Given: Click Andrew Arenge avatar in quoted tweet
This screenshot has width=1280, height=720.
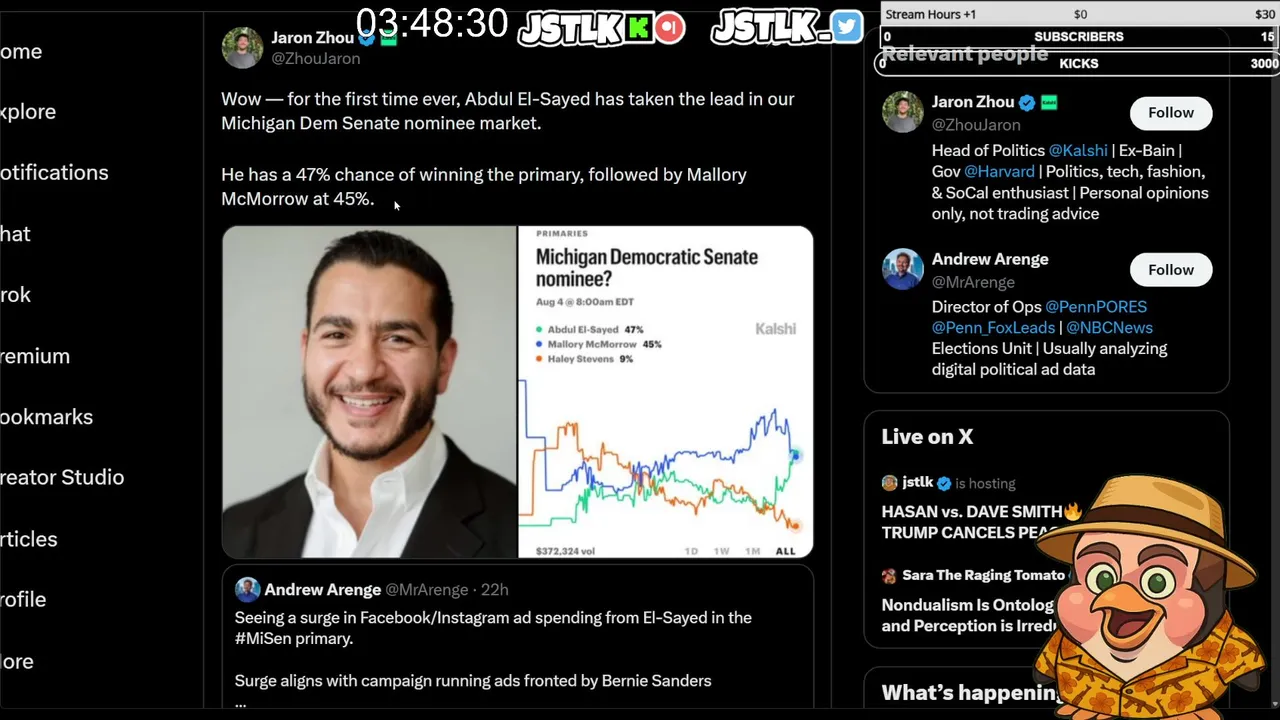Looking at the screenshot, I should coord(247,589).
